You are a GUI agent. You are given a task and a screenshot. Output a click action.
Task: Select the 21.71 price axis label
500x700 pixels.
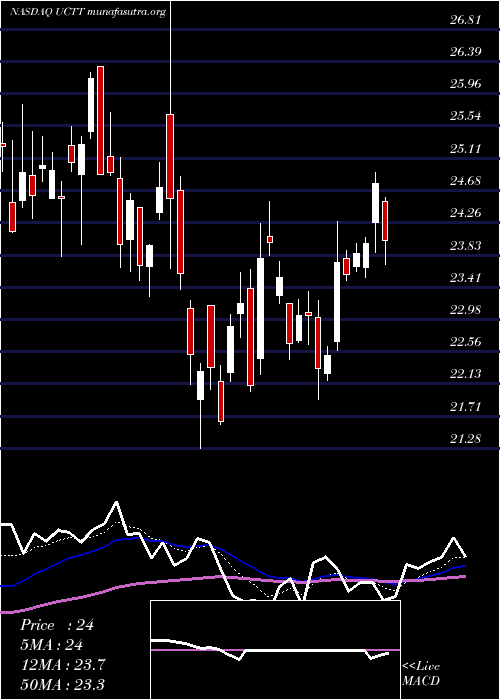point(465,407)
